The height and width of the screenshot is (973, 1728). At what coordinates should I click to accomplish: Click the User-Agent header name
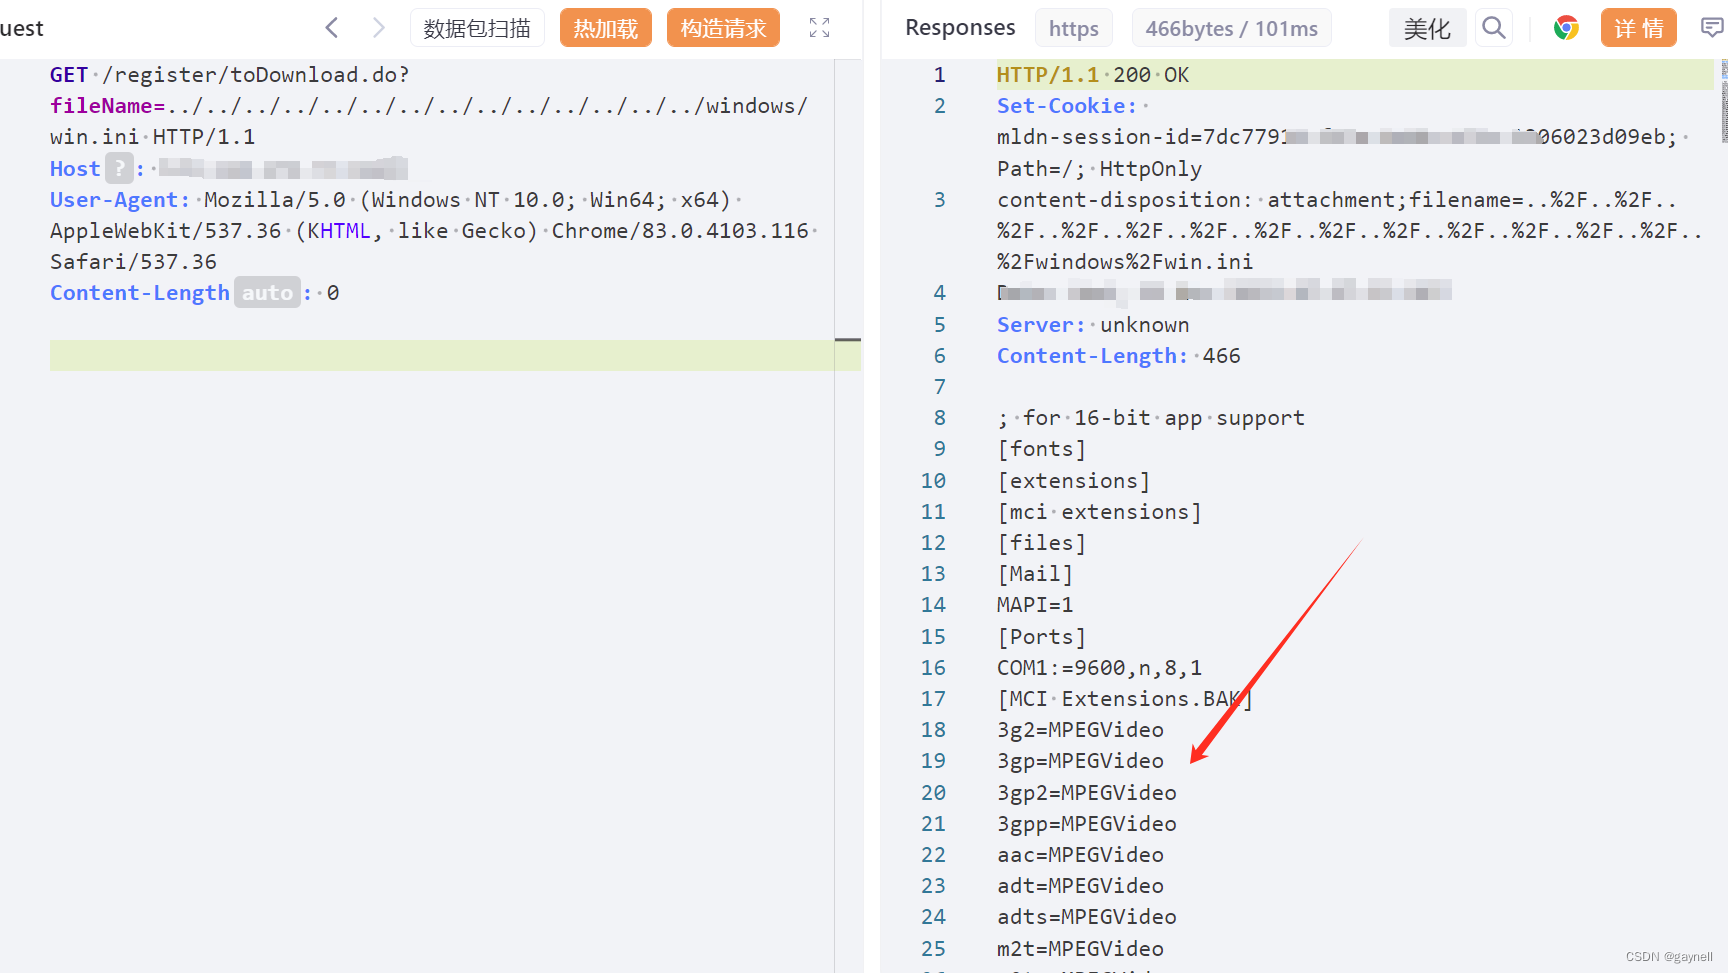pos(120,200)
